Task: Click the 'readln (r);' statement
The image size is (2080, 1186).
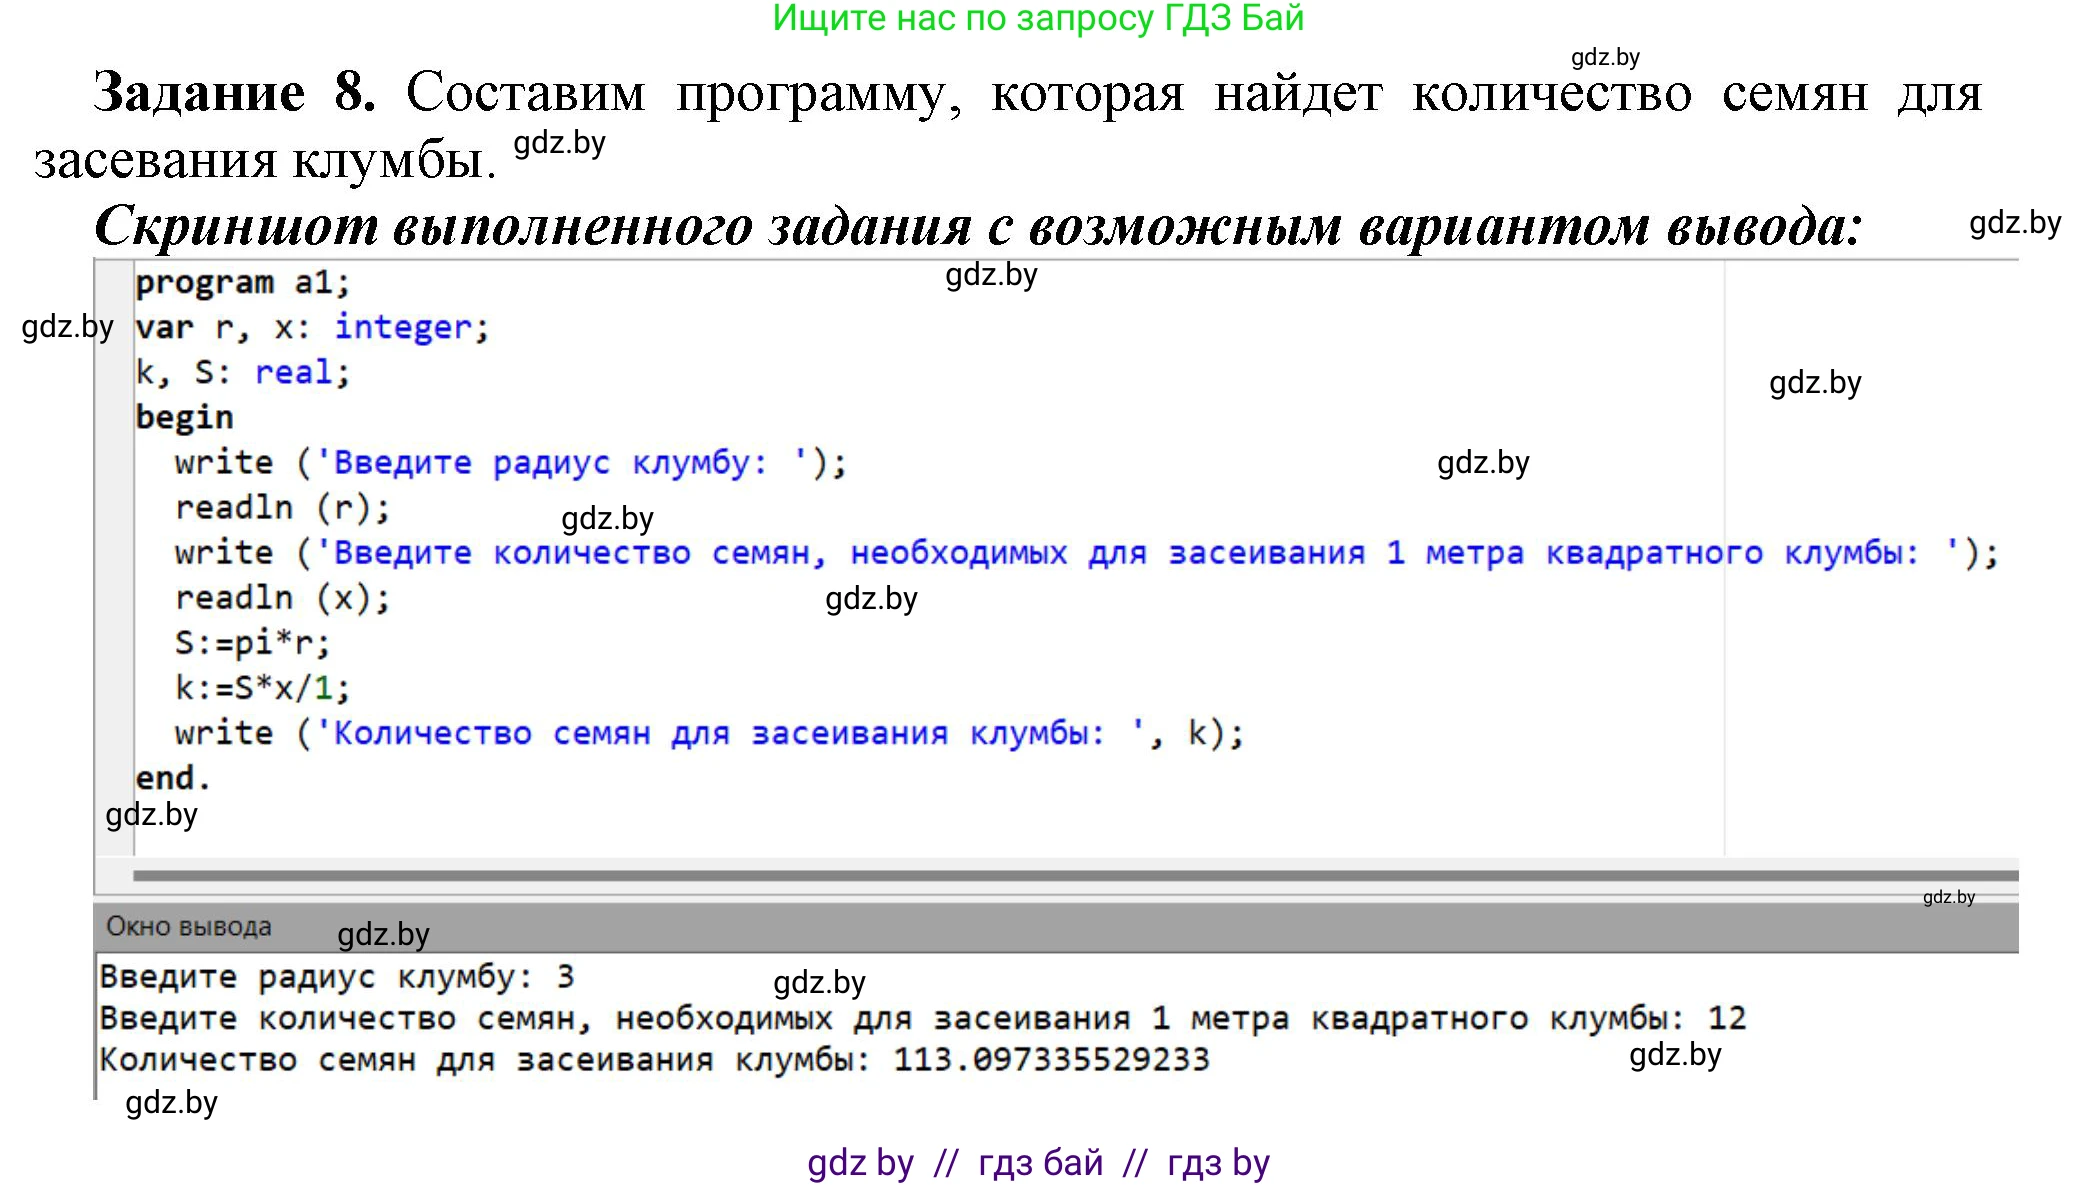Action: [x=283, y=508]
